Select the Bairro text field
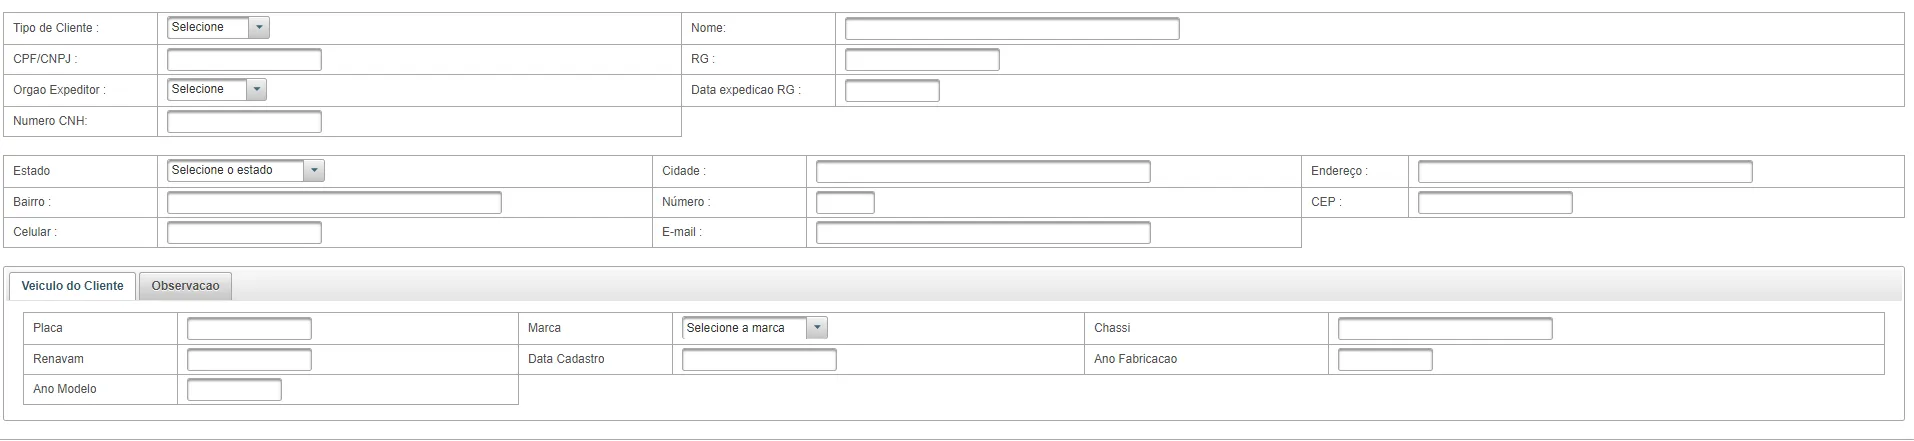 (333, 203)
